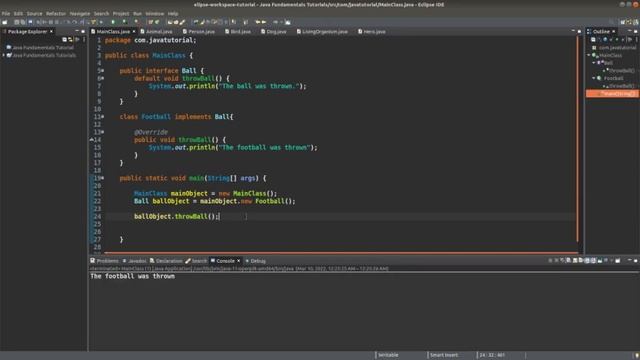Open the Source menu
This screenshot has width=640, height=360.
(x=34, y=13)
